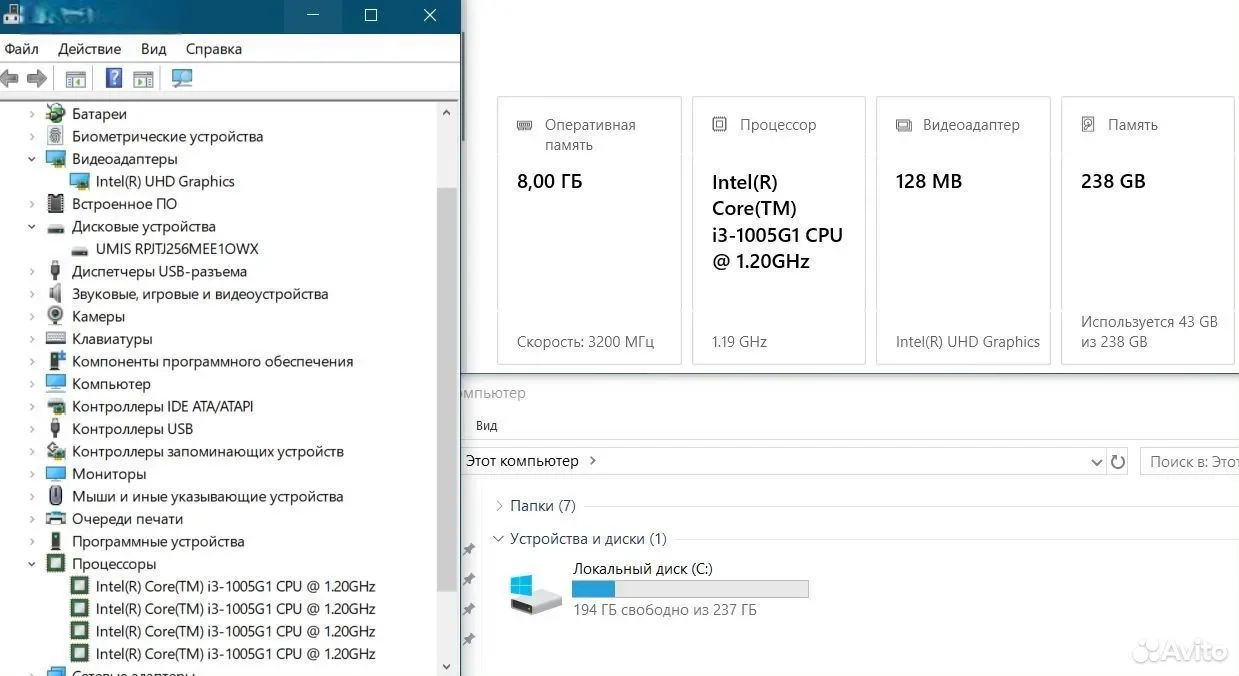The height and width of the screenshot is (676, 1239).
Task: Click the properties pane toolbar icon
Action: click(x=143, y=79)
